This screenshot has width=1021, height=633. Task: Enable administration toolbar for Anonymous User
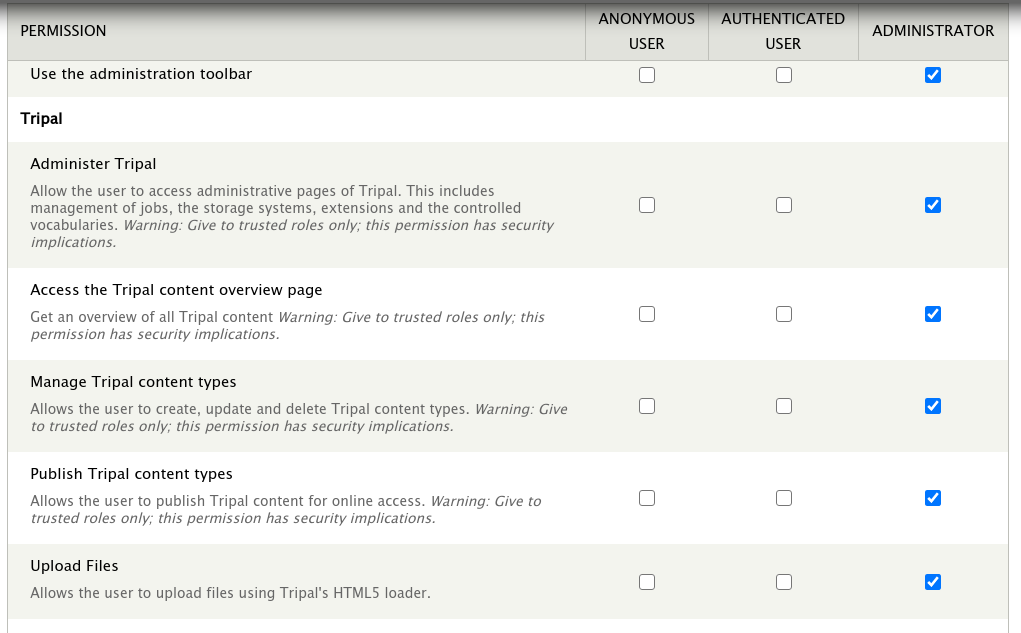[x=647, y=75]
